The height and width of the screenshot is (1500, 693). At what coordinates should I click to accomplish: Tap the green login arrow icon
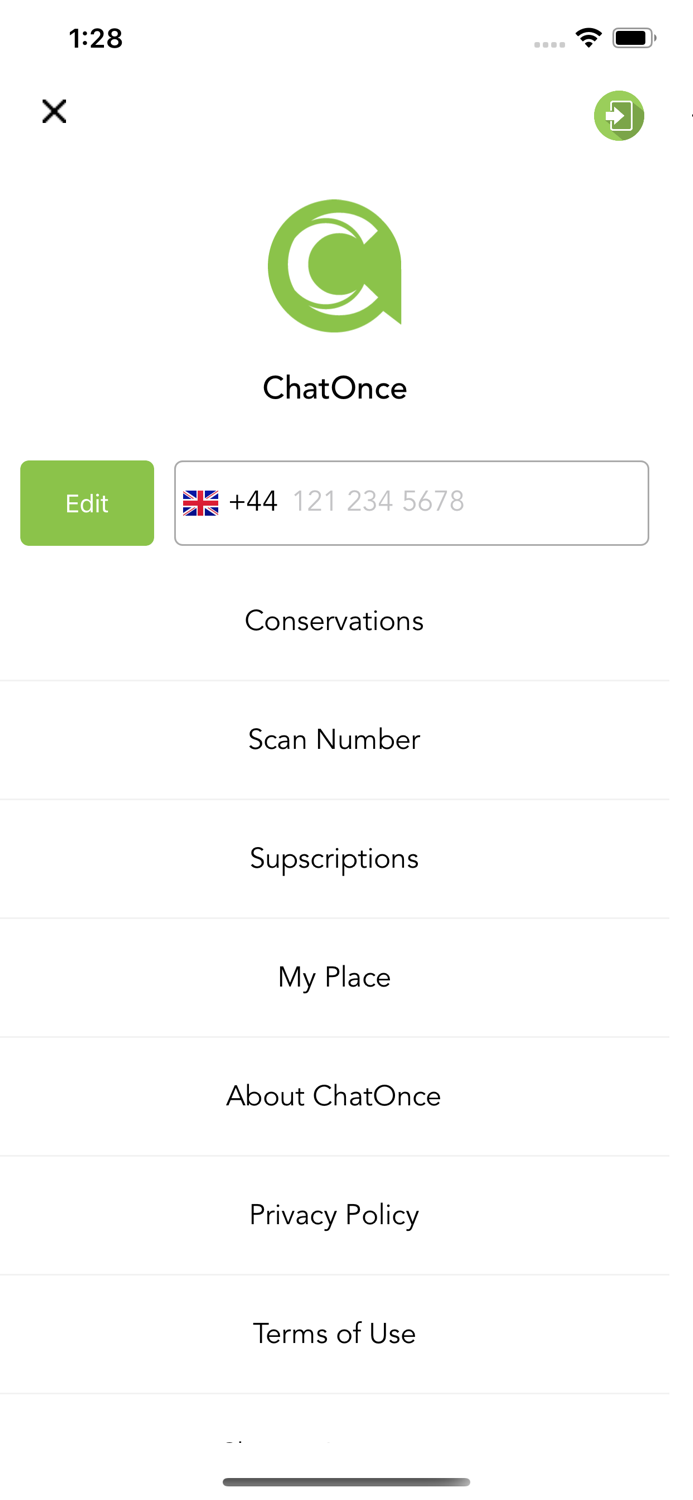point(619,115)
